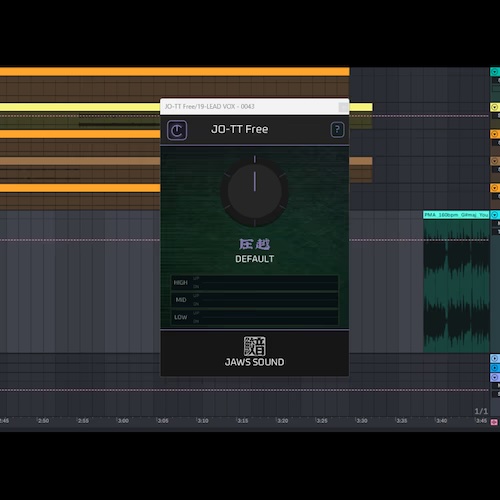This screenshot has height=500, width=500.
Task: Collapse the cyan PMA audio track arrow
Action: pyautogui.click(x=495, y=215)
